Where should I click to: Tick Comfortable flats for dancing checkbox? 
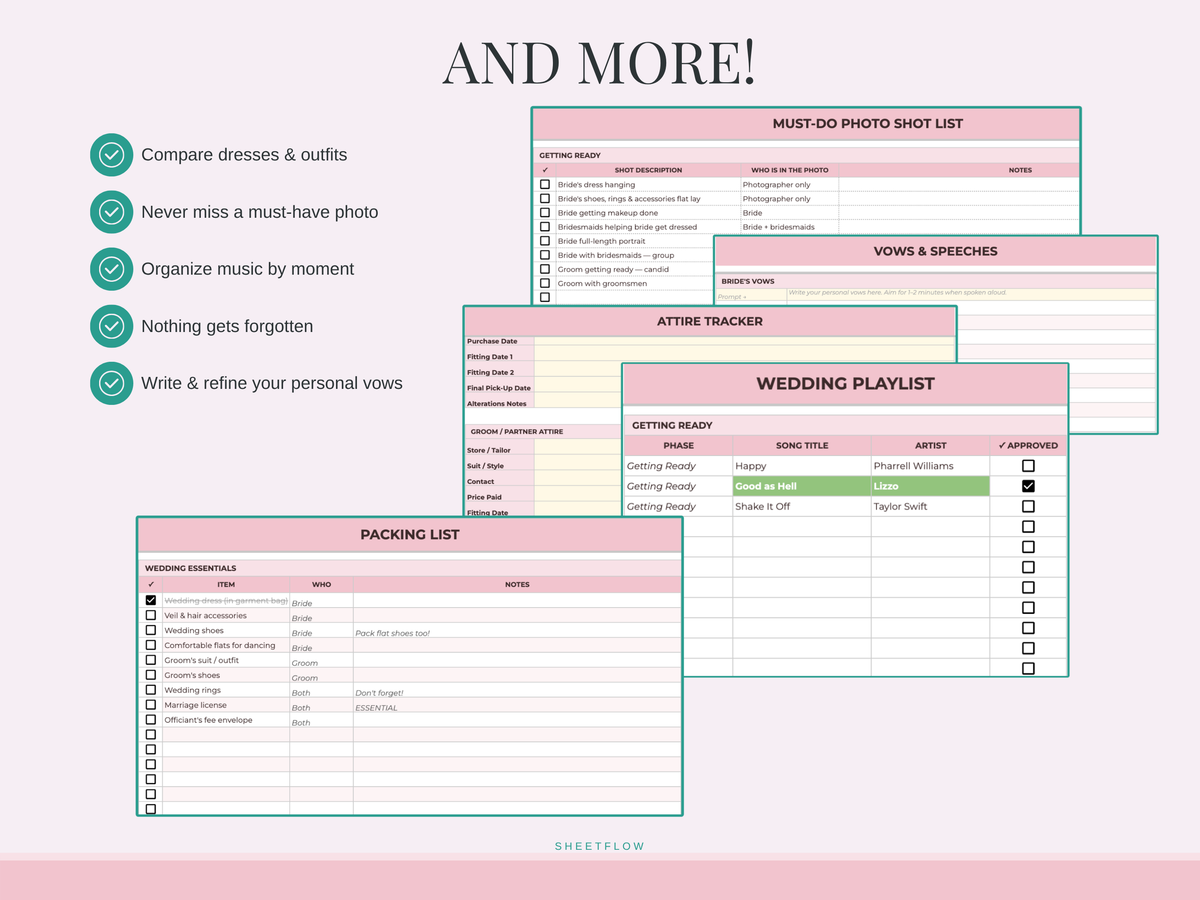(151, 645)
